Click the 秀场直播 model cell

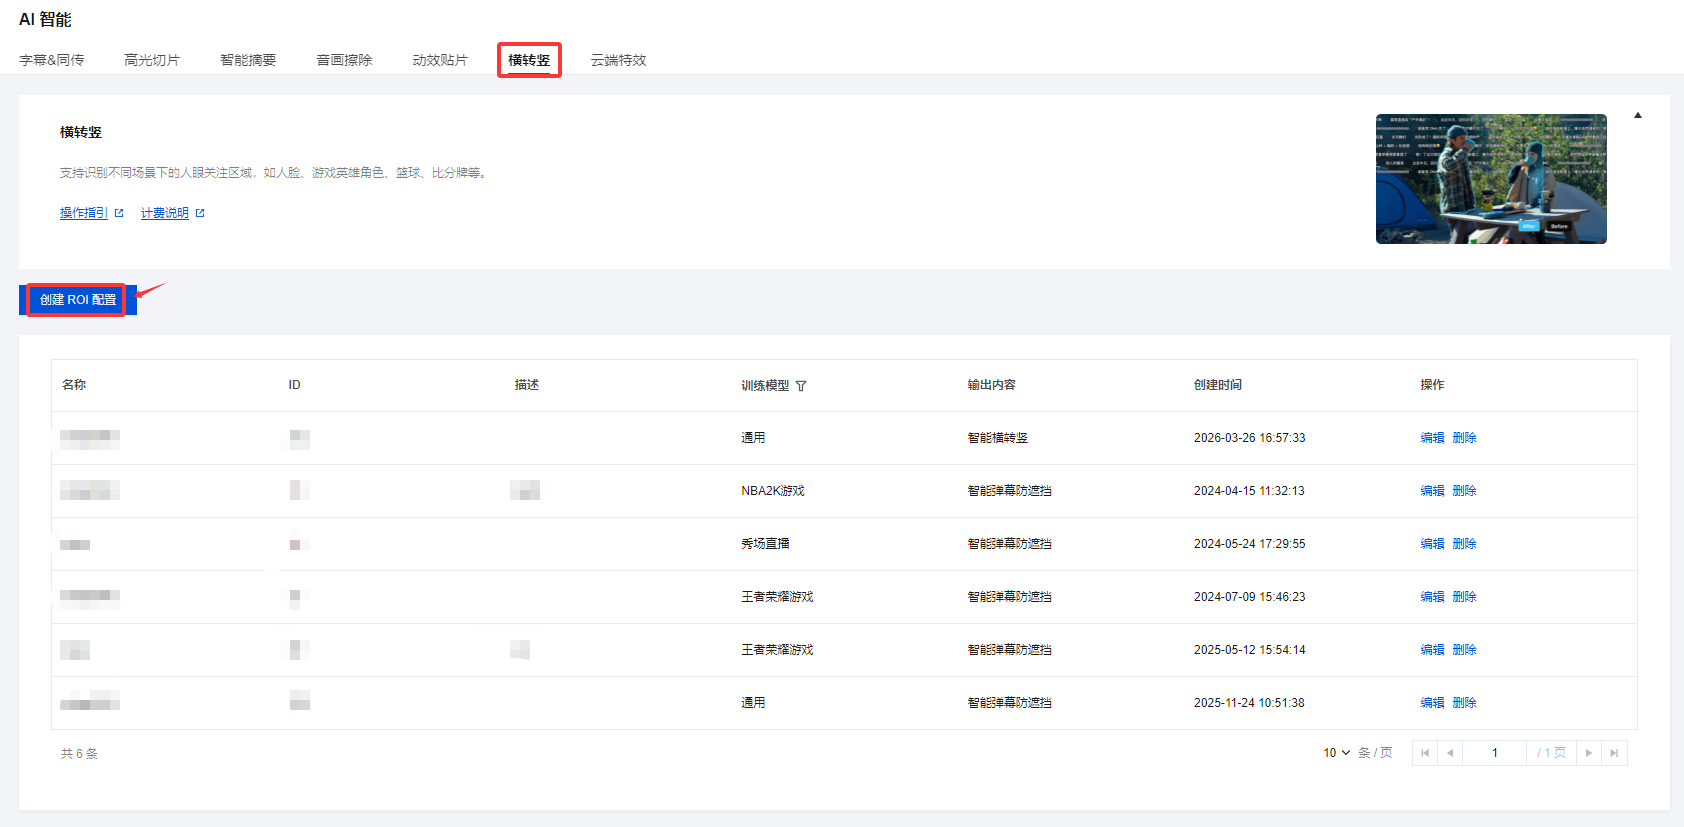[765, 544]
